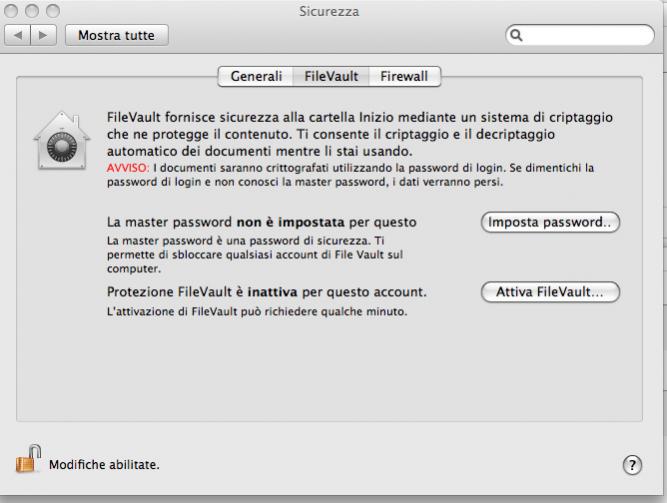
Task: Click the magnifier icon in search field
Action: coord(516,35)
